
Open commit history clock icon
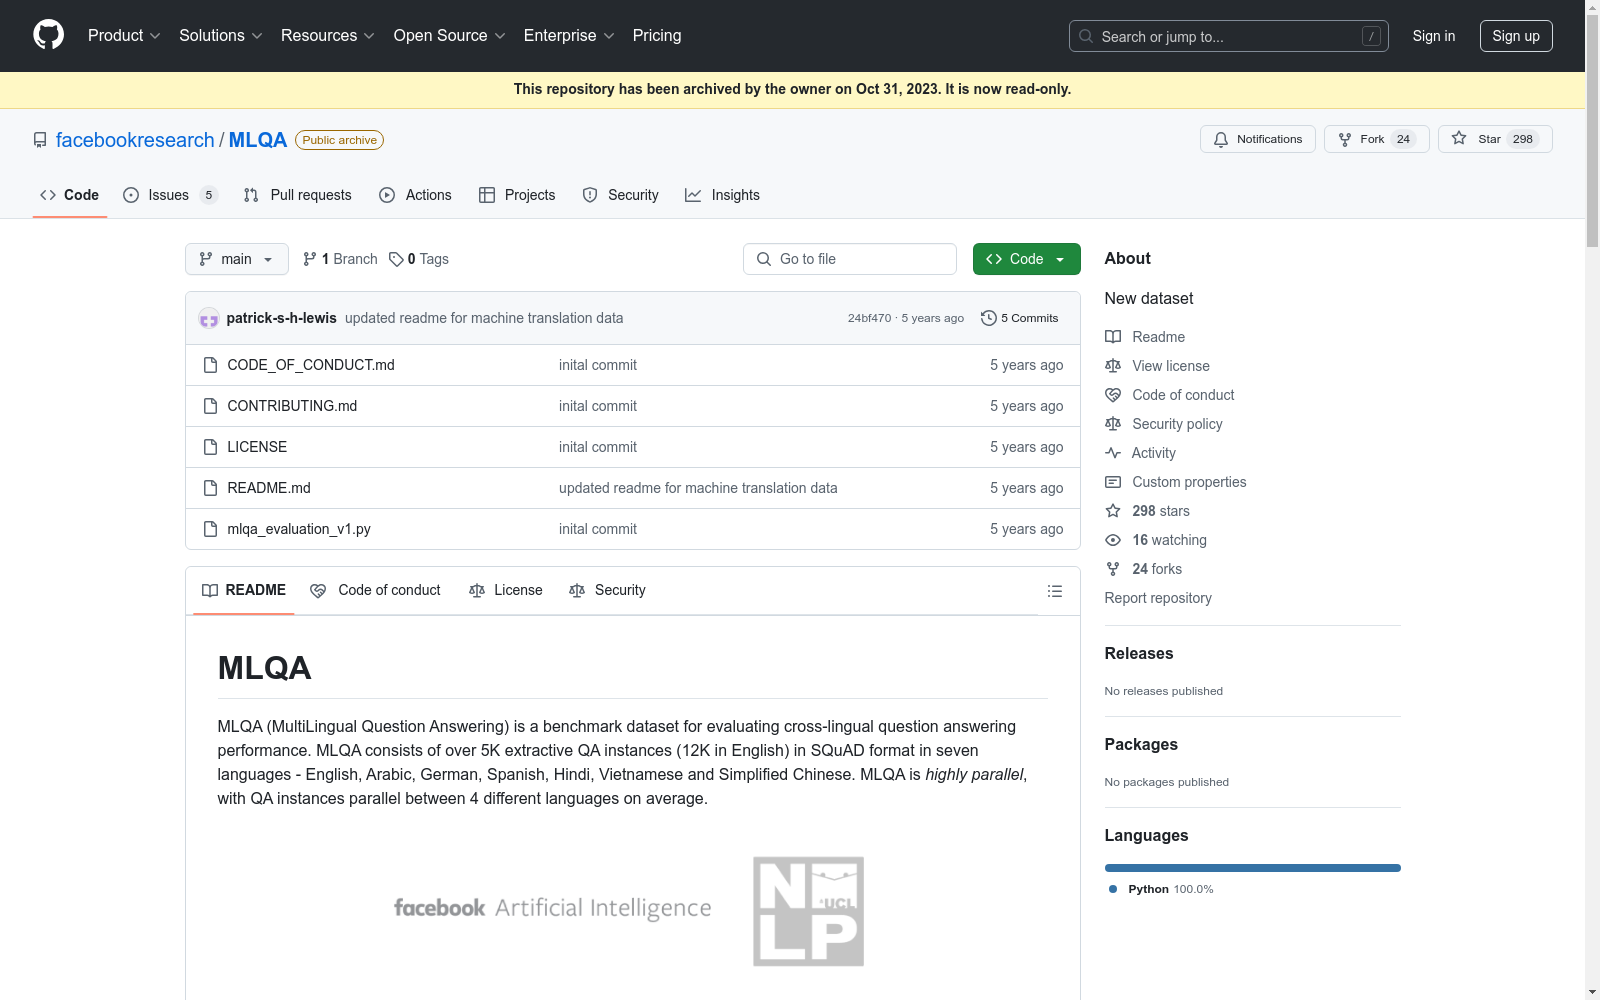989,318
